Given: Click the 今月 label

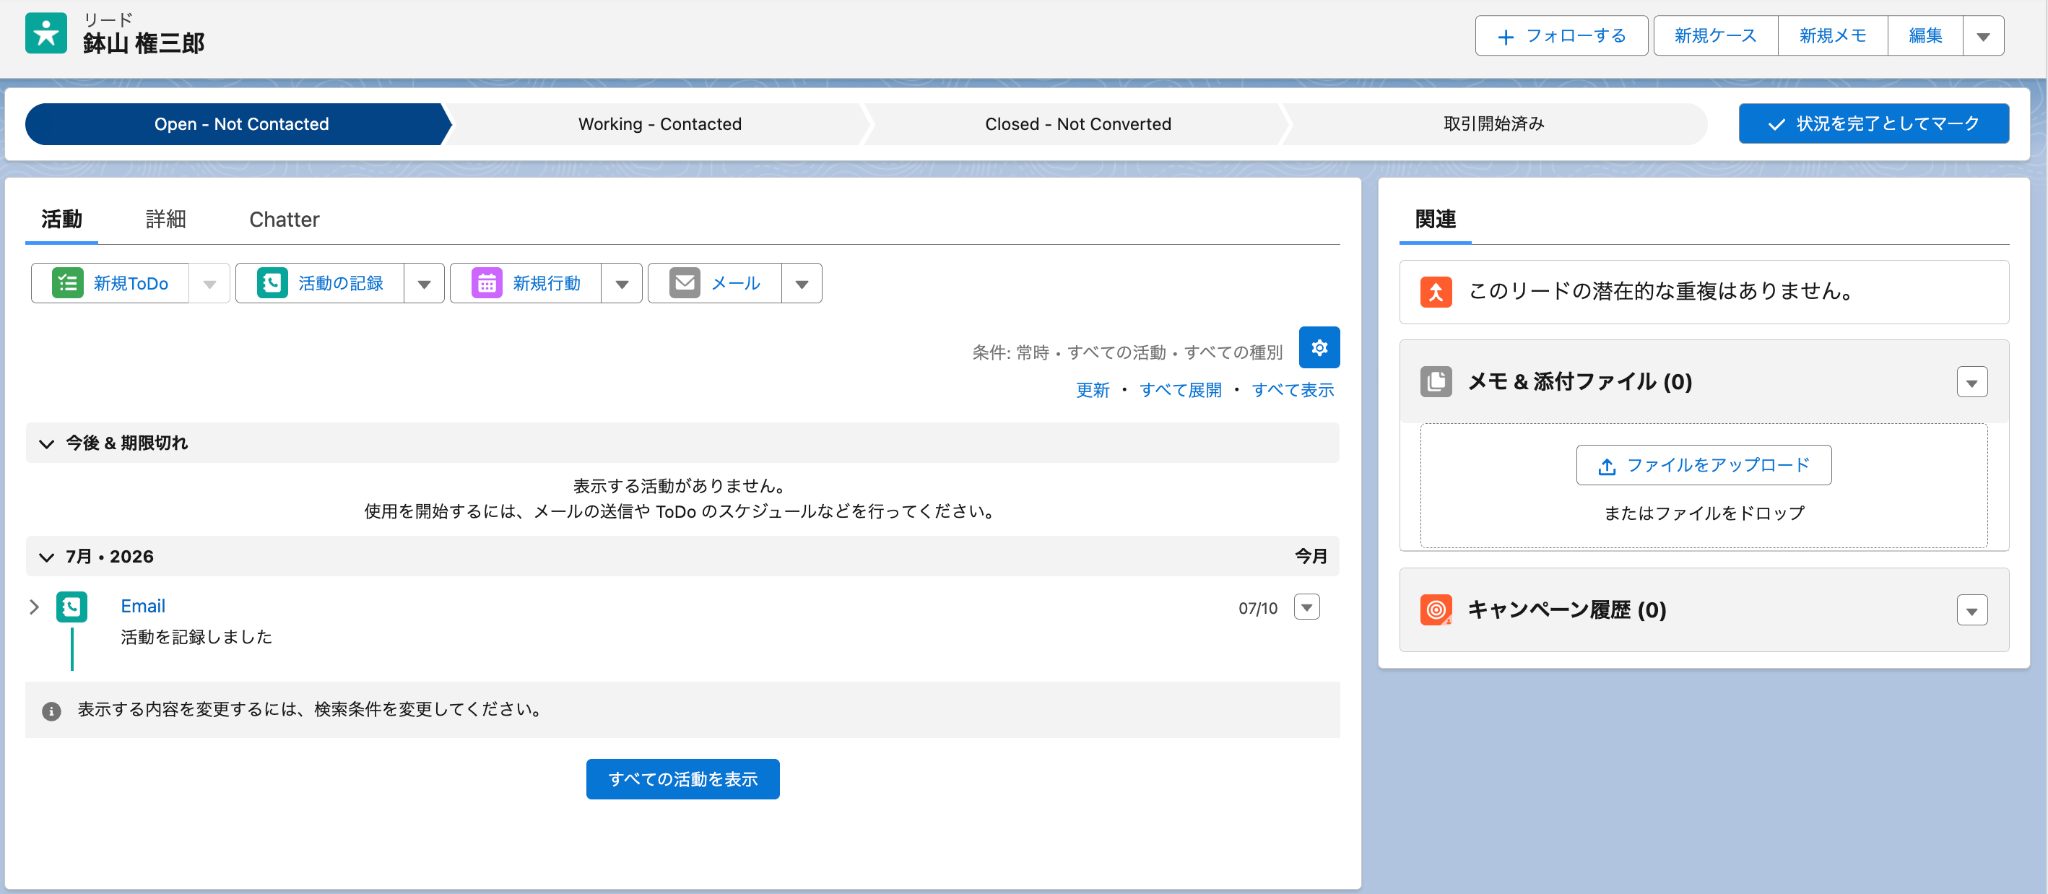Looking at the screenshot, I should tap(1311, 556).
